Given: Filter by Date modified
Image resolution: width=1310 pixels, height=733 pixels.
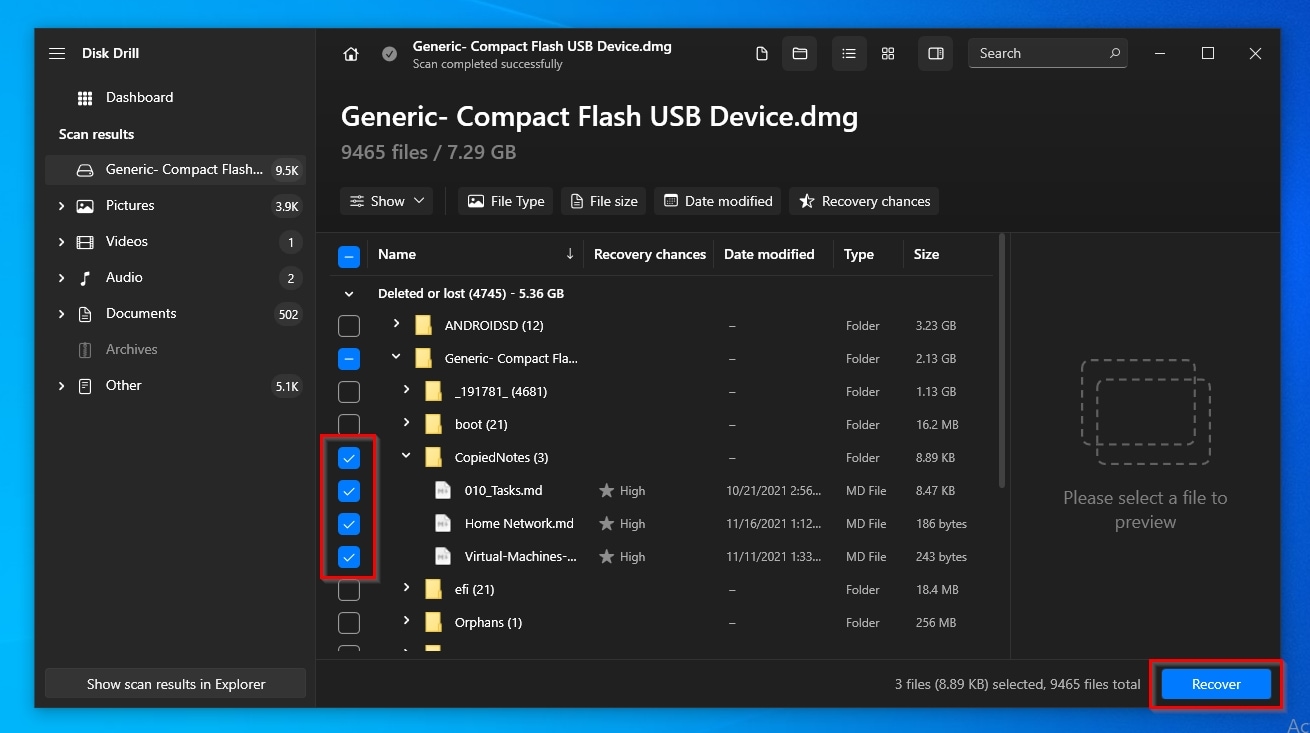Looking at the screenshot, I should [718, 201].
